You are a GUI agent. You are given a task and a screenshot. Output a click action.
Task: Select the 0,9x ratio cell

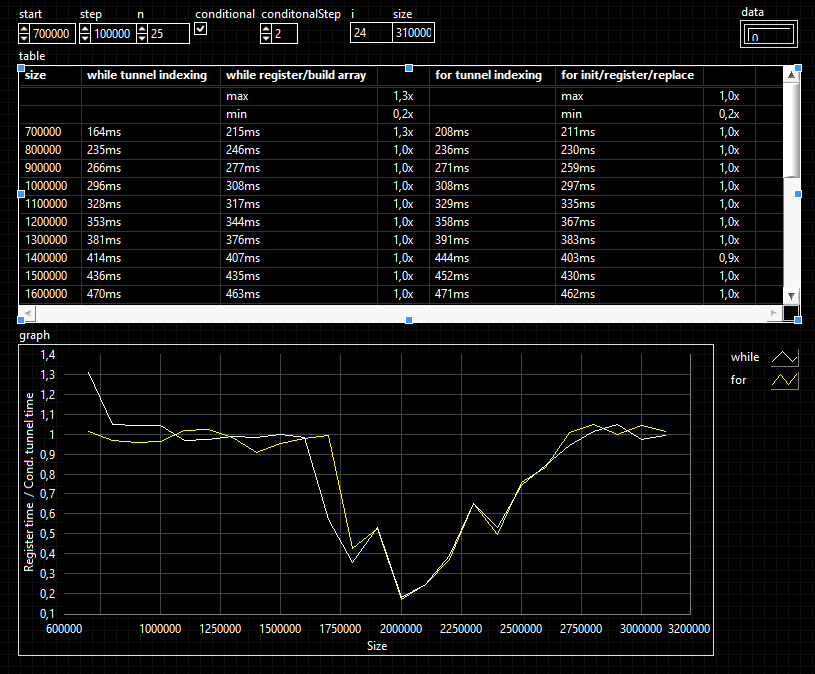click(x=729, y=258)
